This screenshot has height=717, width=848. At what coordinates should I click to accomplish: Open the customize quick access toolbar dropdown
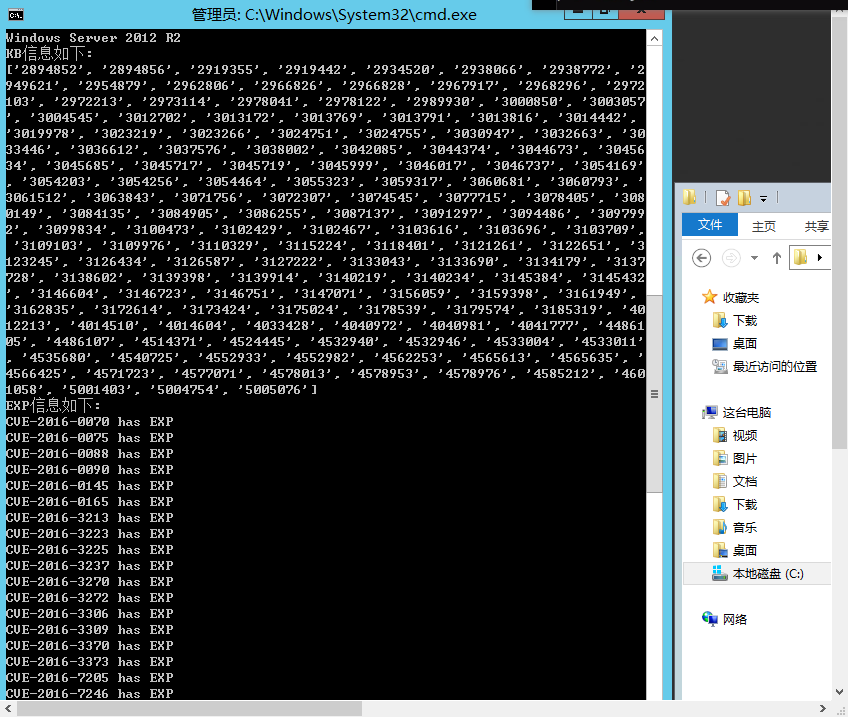763,199
